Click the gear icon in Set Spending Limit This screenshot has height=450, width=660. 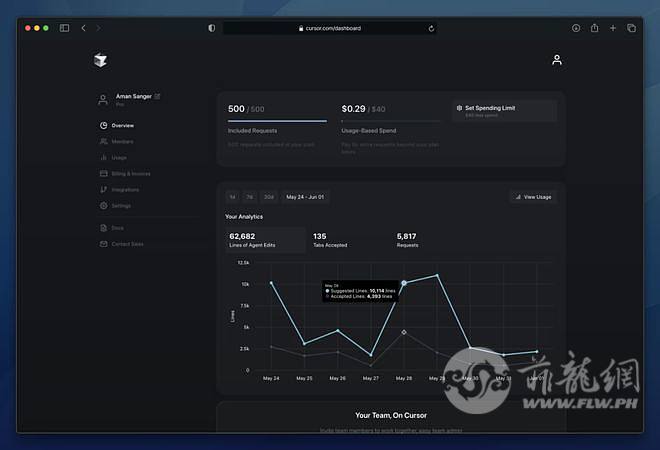(459, 108)
